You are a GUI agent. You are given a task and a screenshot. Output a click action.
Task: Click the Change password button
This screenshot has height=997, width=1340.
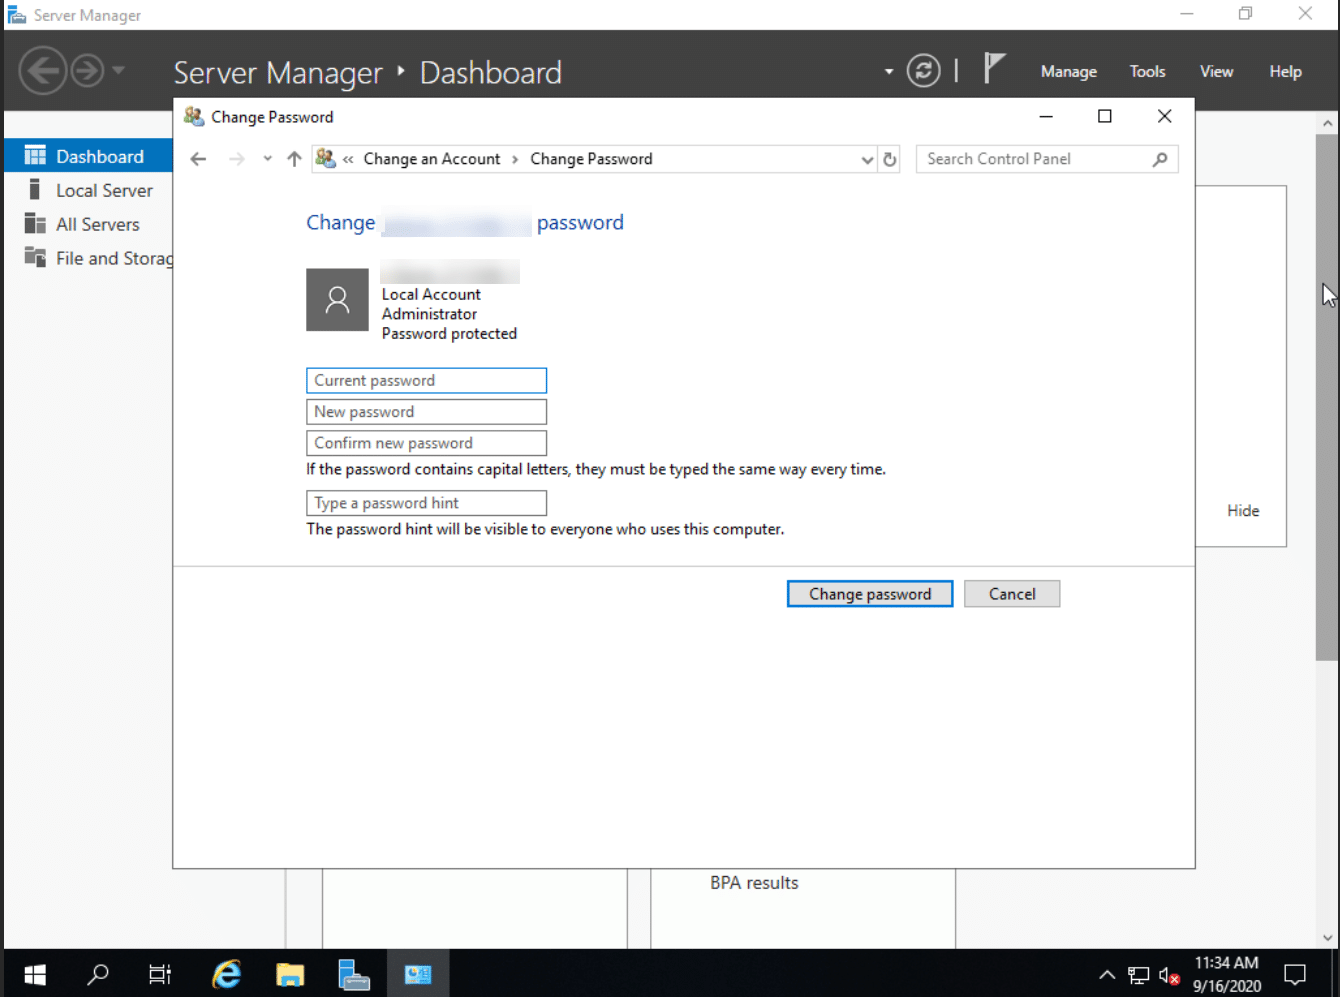coord(869,593)
